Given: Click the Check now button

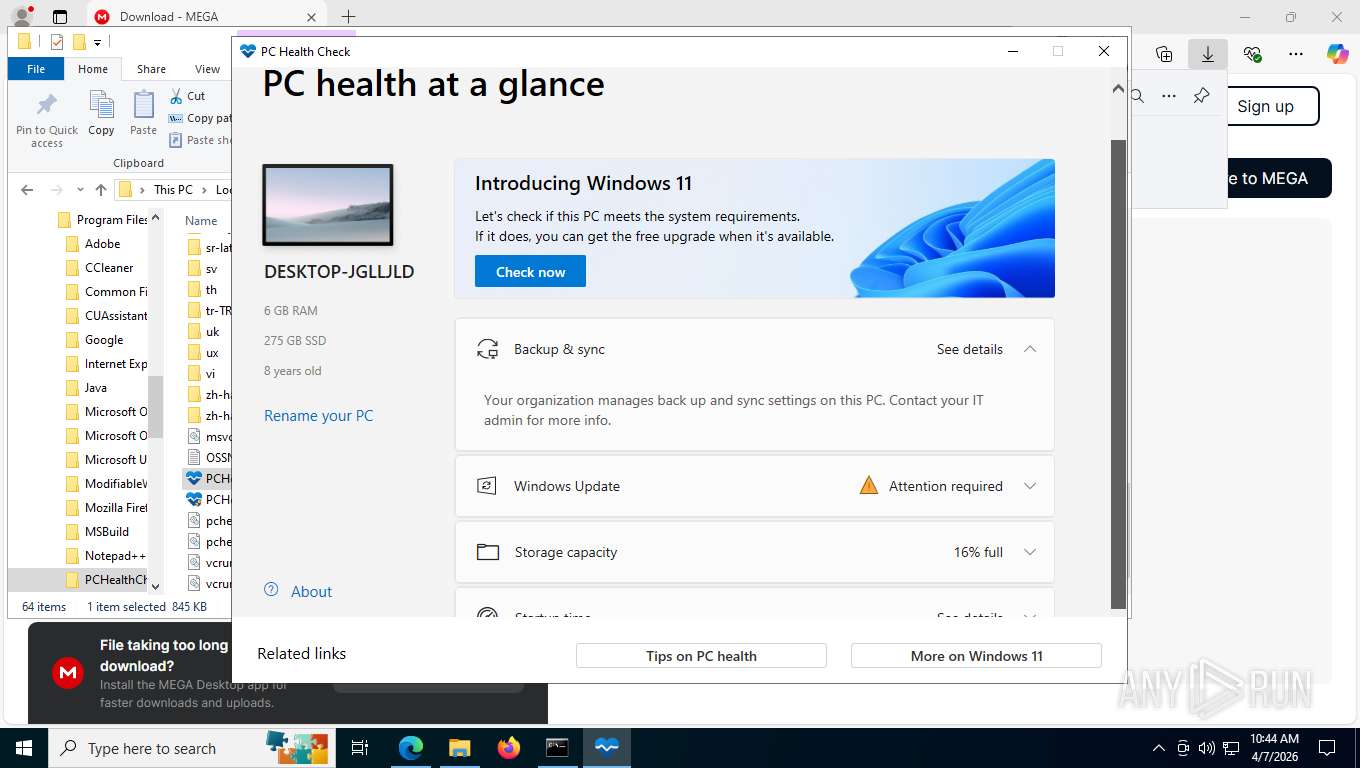Looking at the screenshot, I should pyautogui.click(x=530, y=272).
